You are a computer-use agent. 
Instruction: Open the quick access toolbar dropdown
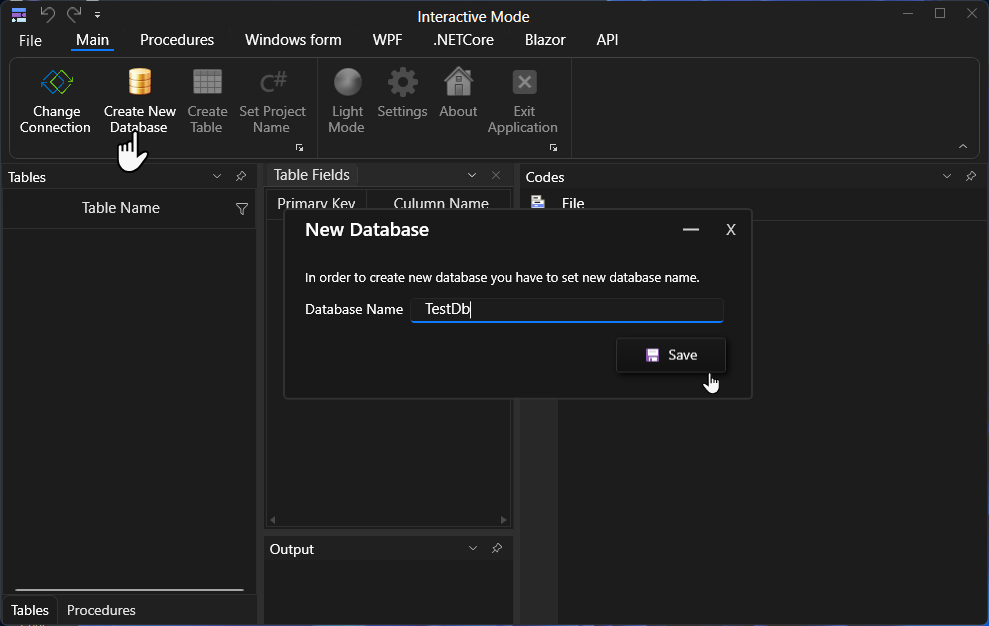coord(97,15)
